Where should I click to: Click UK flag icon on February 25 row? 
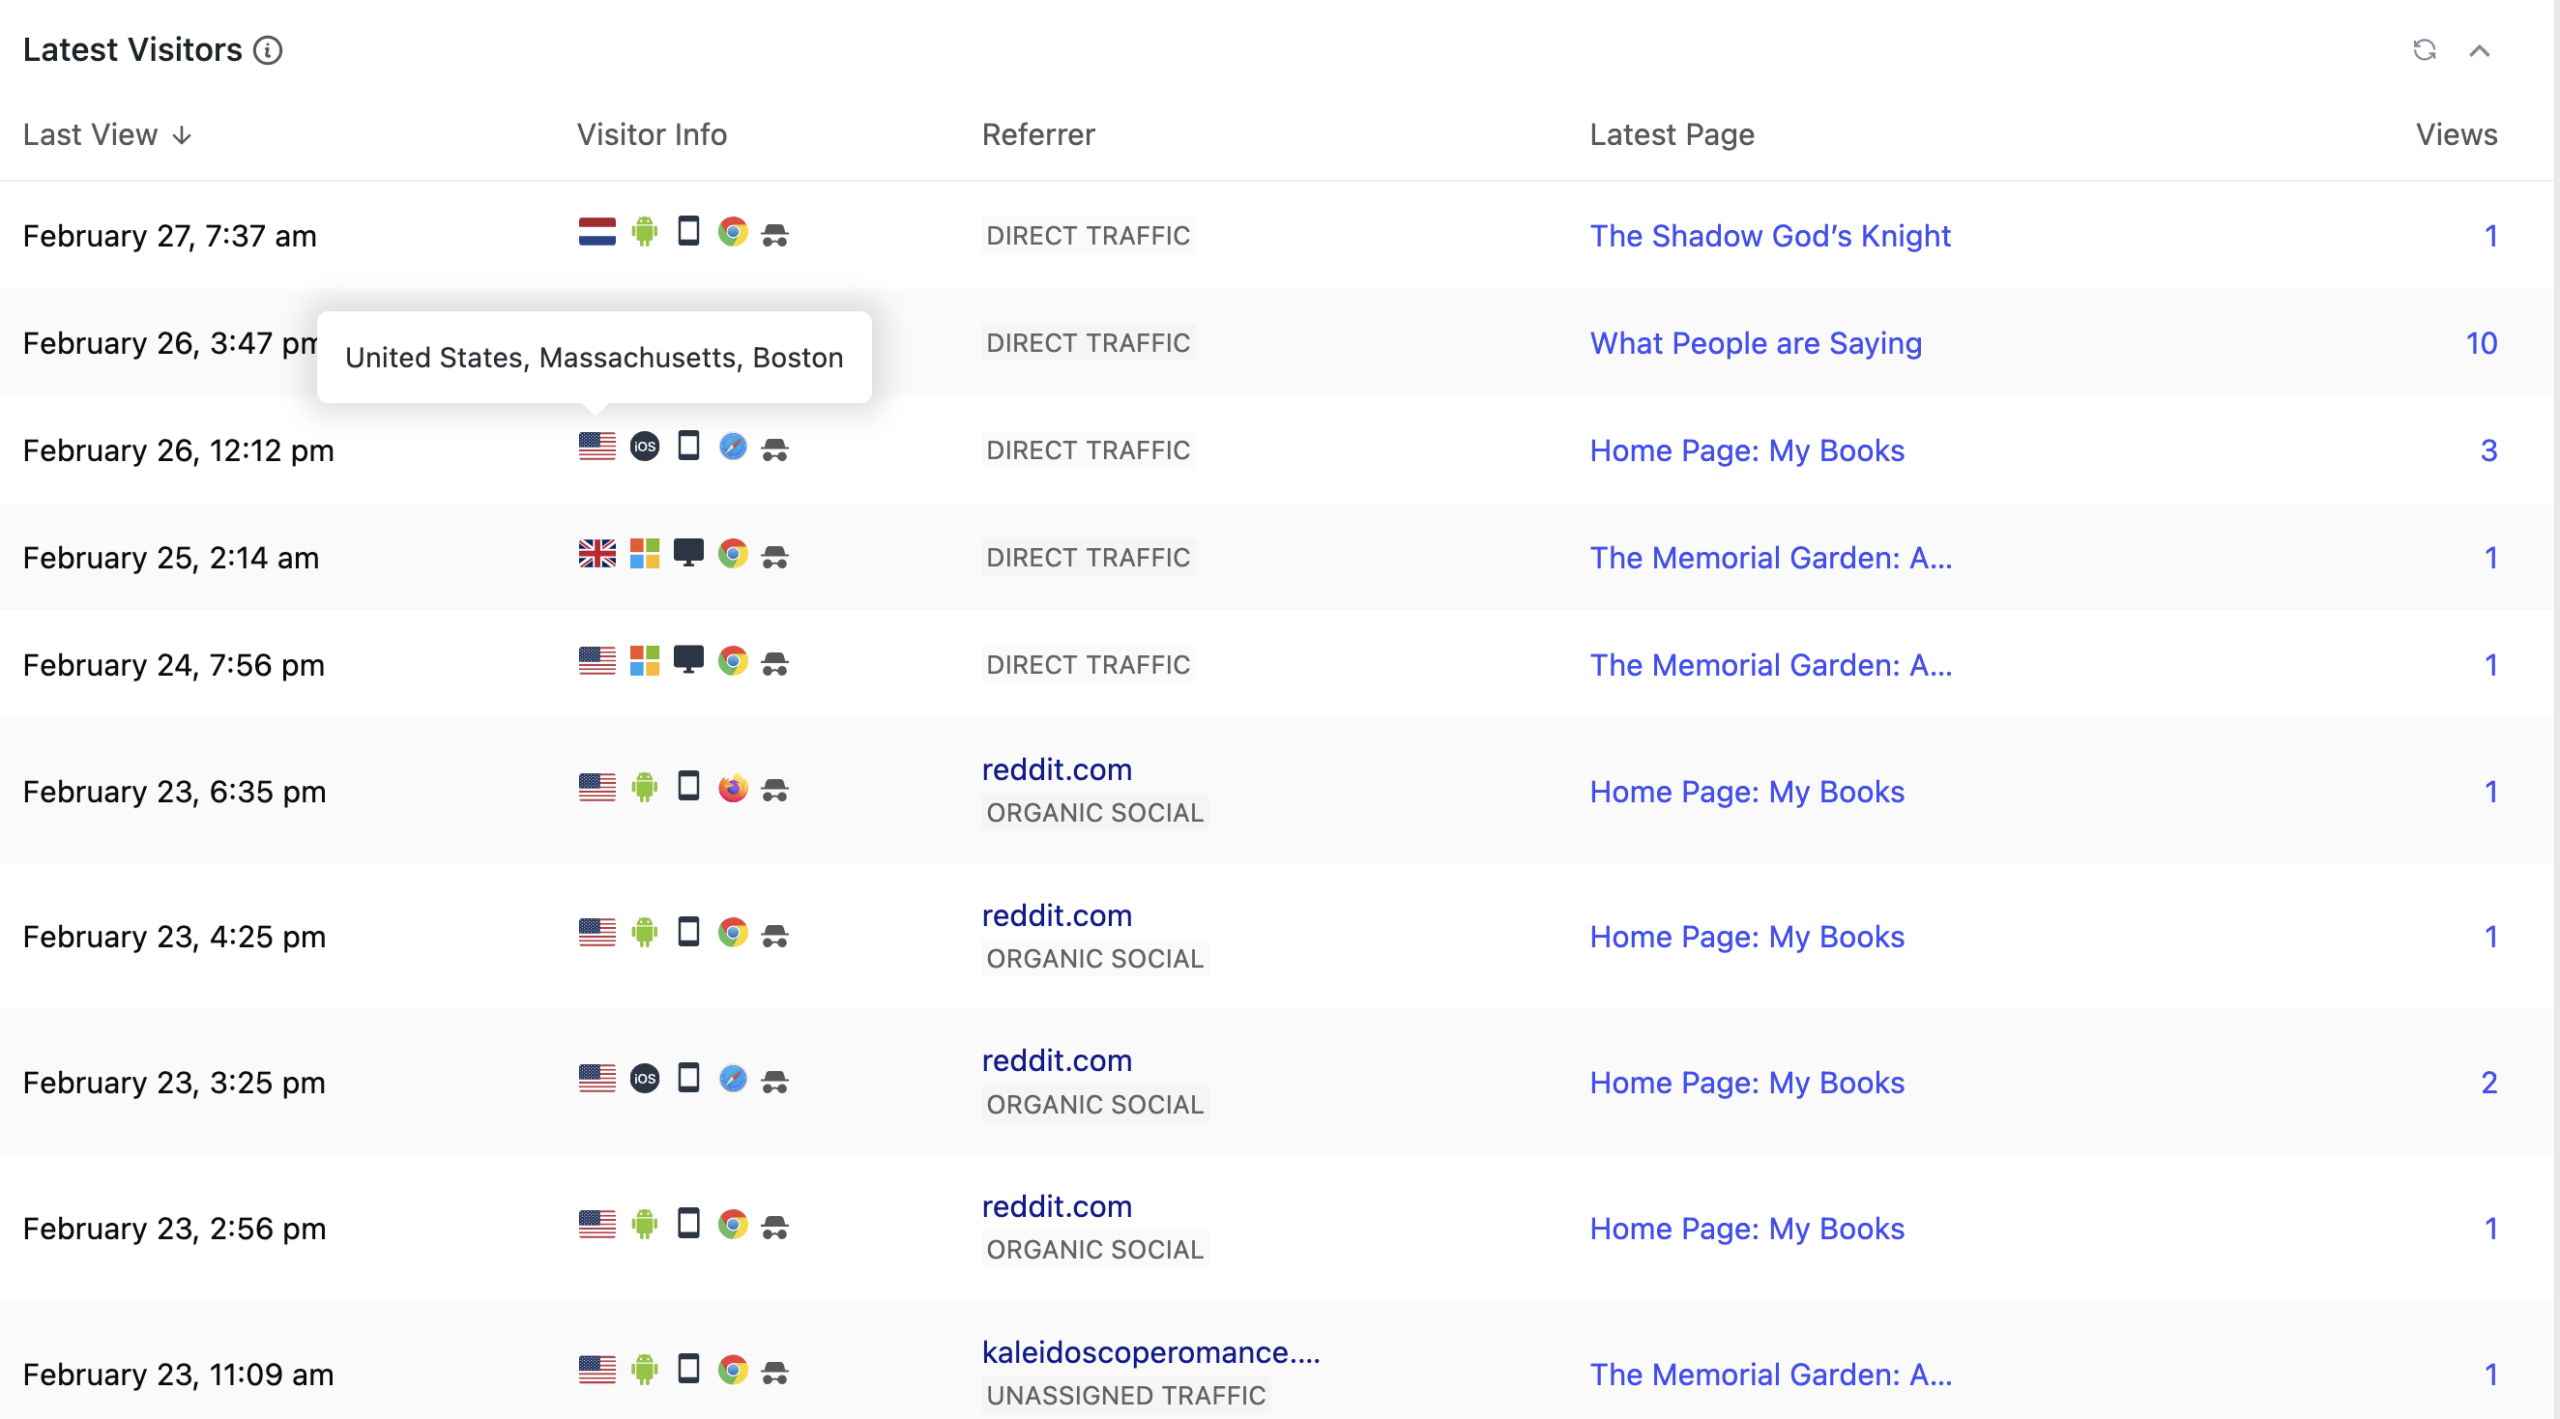(x=597, y=554)
